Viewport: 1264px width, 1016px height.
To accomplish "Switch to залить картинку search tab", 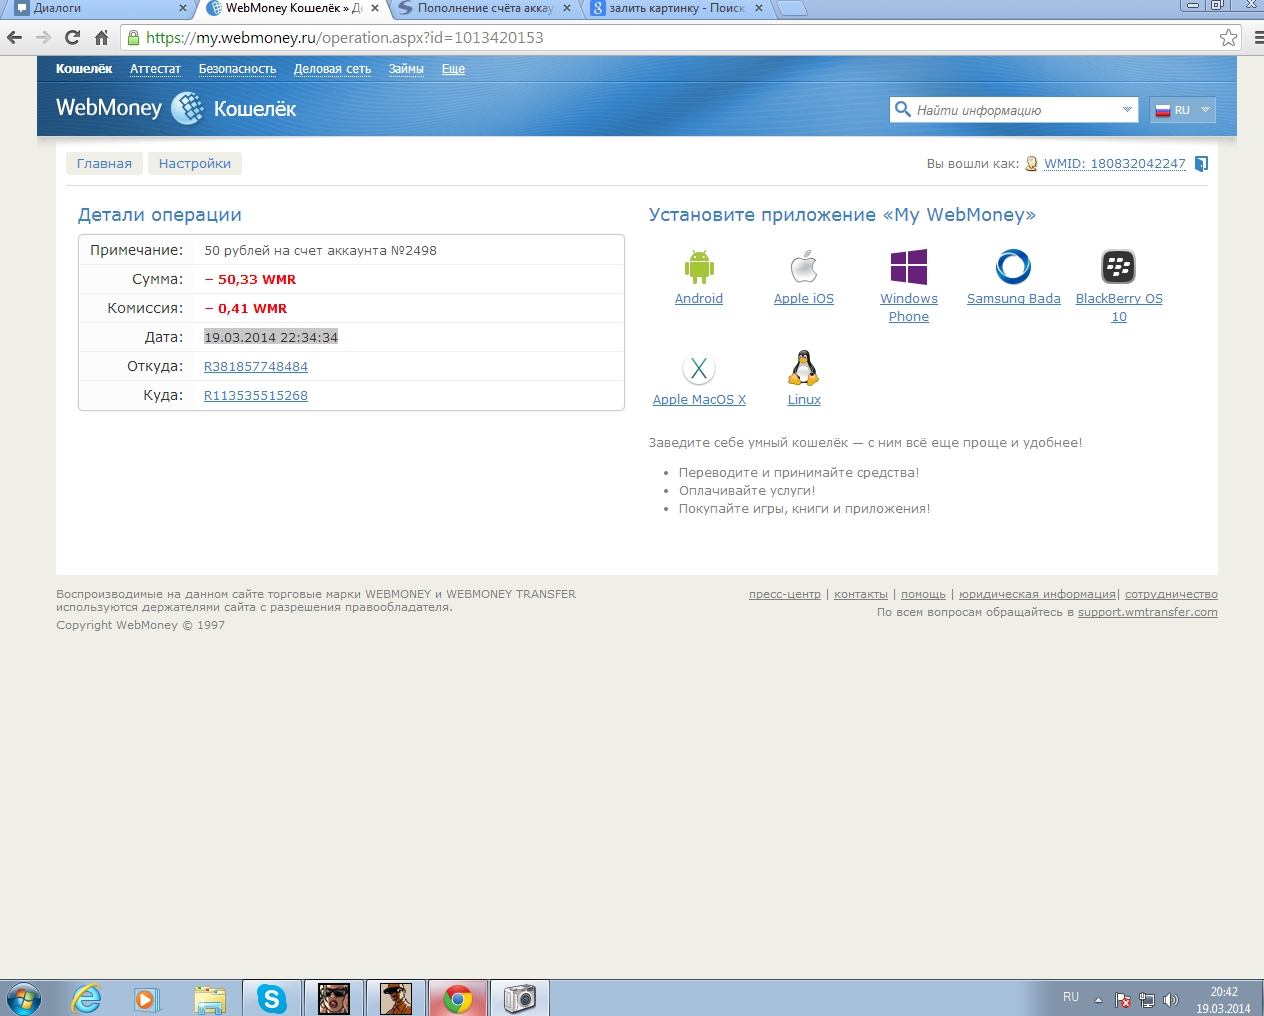I will [677, 8].
